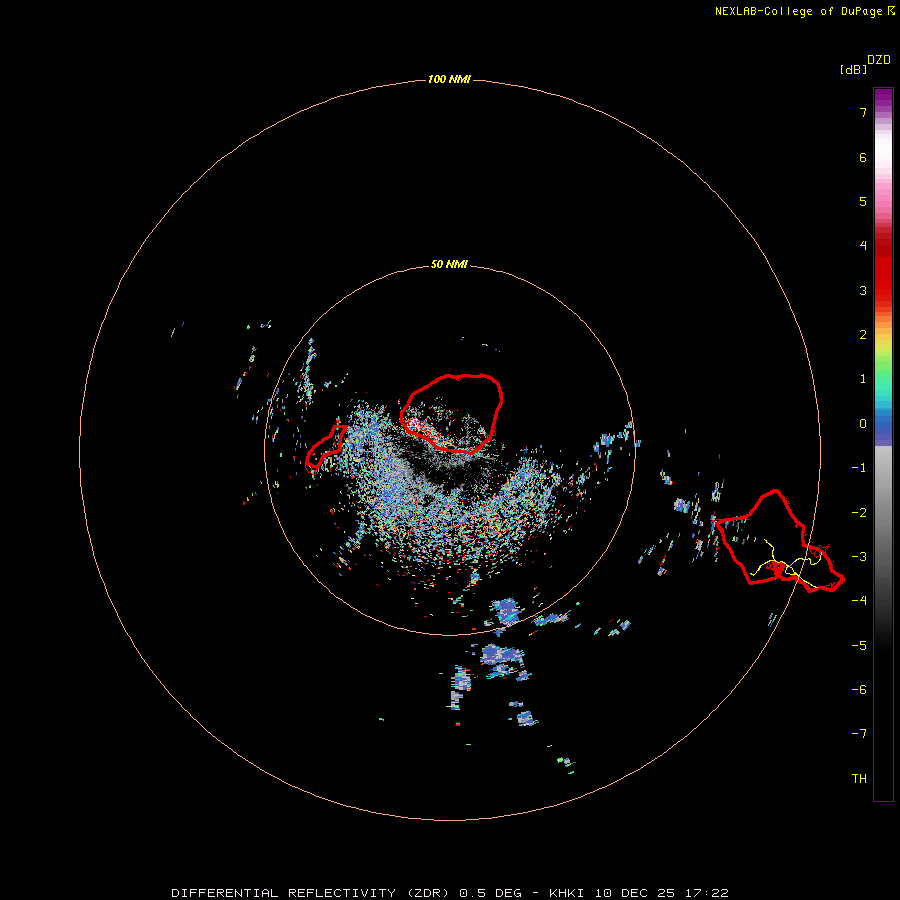Click the "[dB]" units label
This screenshot has width=900, height=900.
tap(854, 69)
